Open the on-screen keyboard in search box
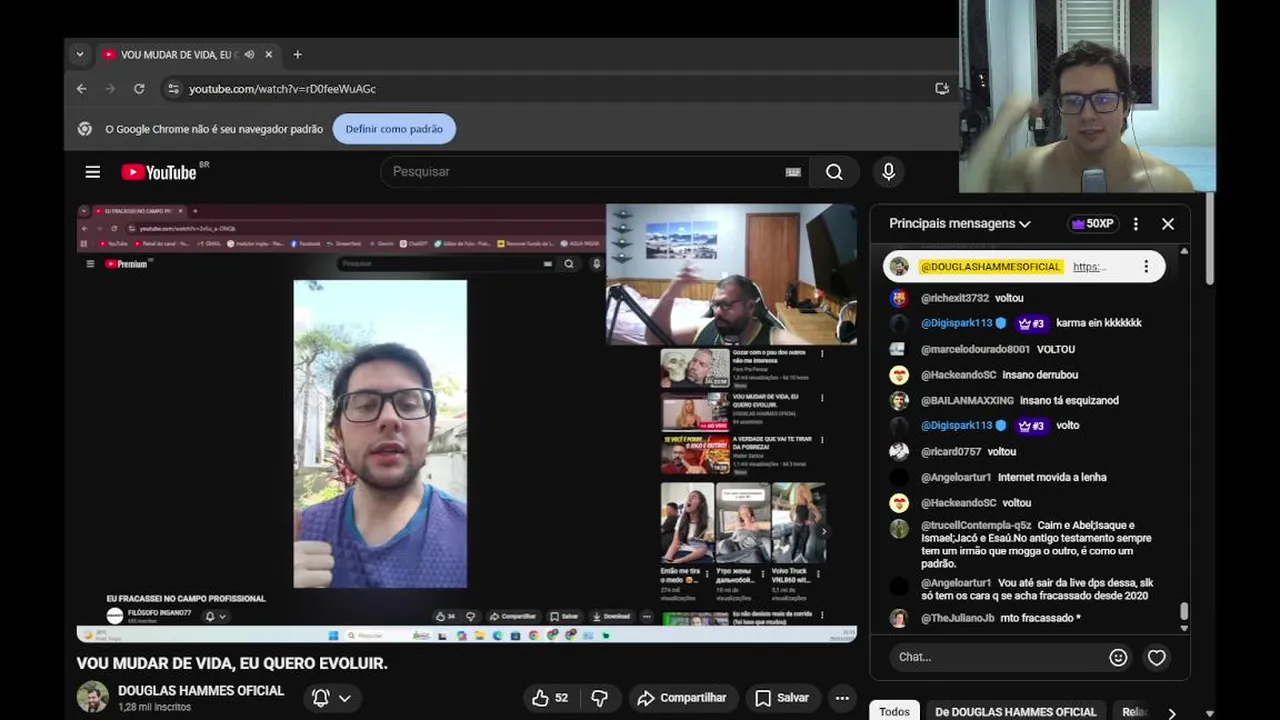This screenshot has width=1280, height=720. point(793,172)
